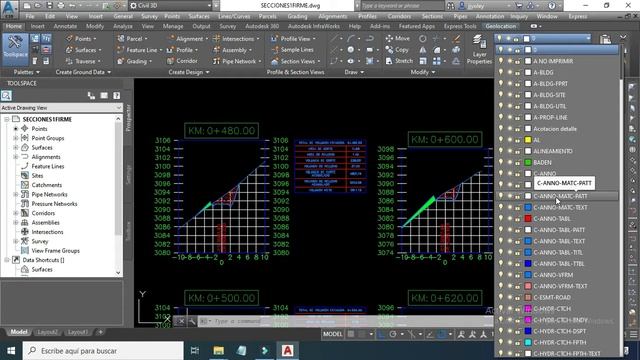Toggle freeze sun for ALINEAMIENTO layer

tap(509, 151)
